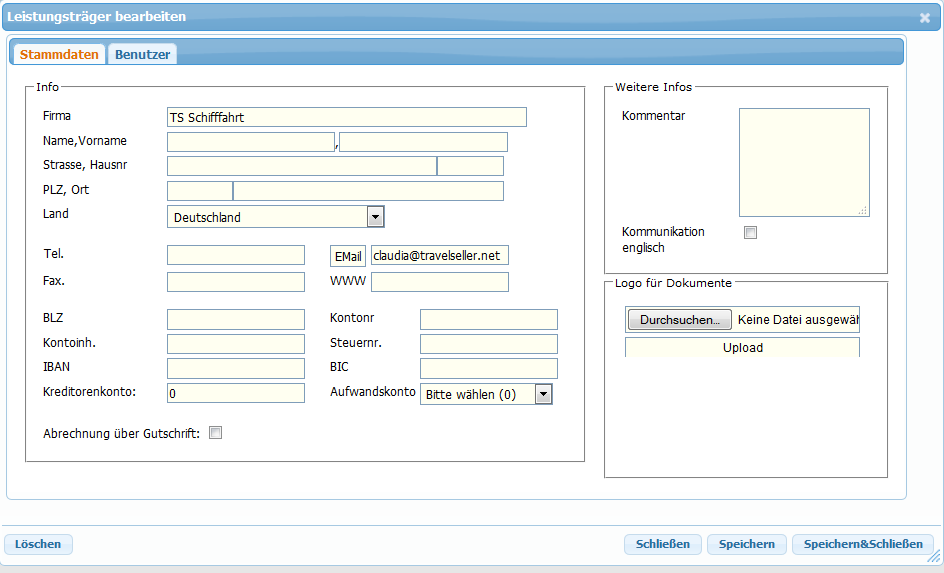
Task: Open the Land dropdown showing Deutschland
Action: point(375,217)
